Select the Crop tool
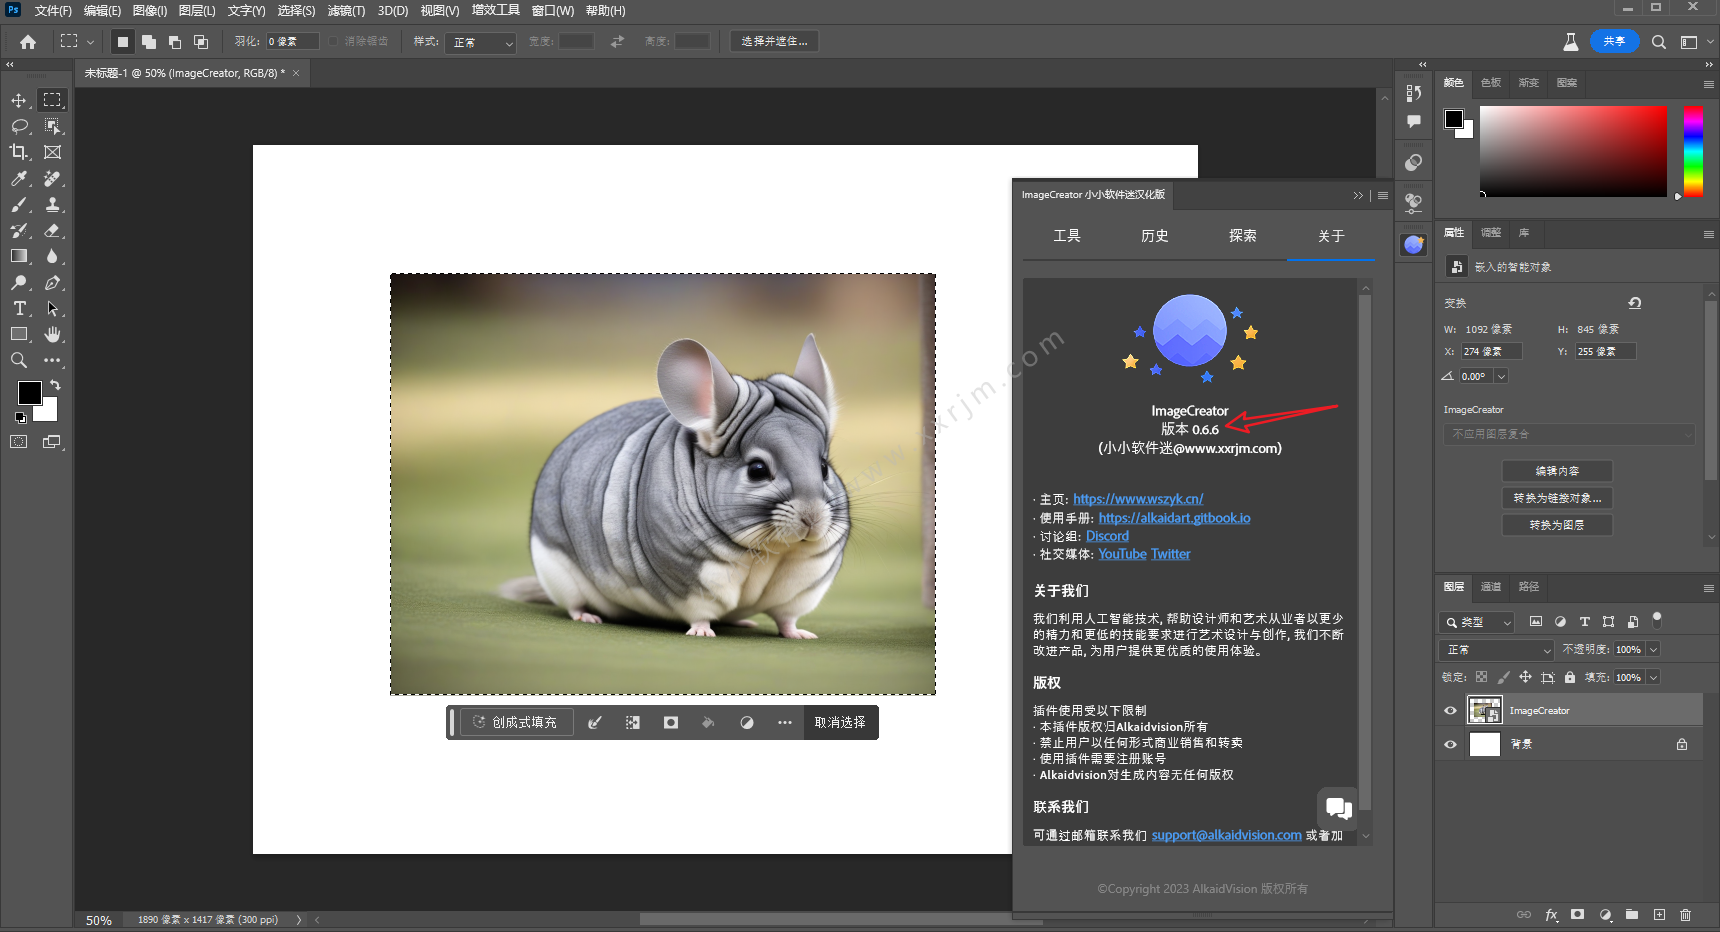The height and width of the screenshot is (932, 1720). pyautogui.click(x=19, y=152)
